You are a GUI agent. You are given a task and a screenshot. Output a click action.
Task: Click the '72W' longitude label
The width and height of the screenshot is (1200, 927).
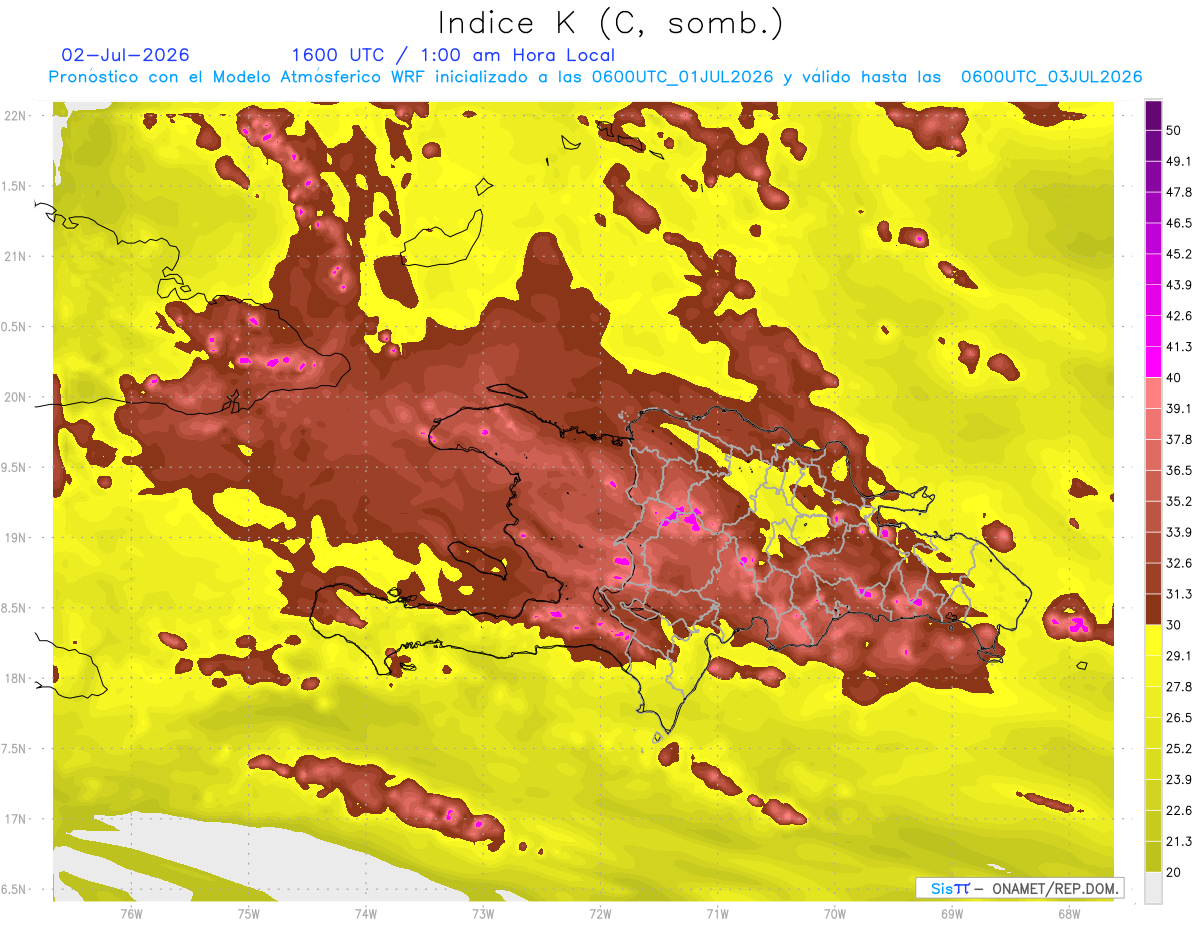click(600, 914)
